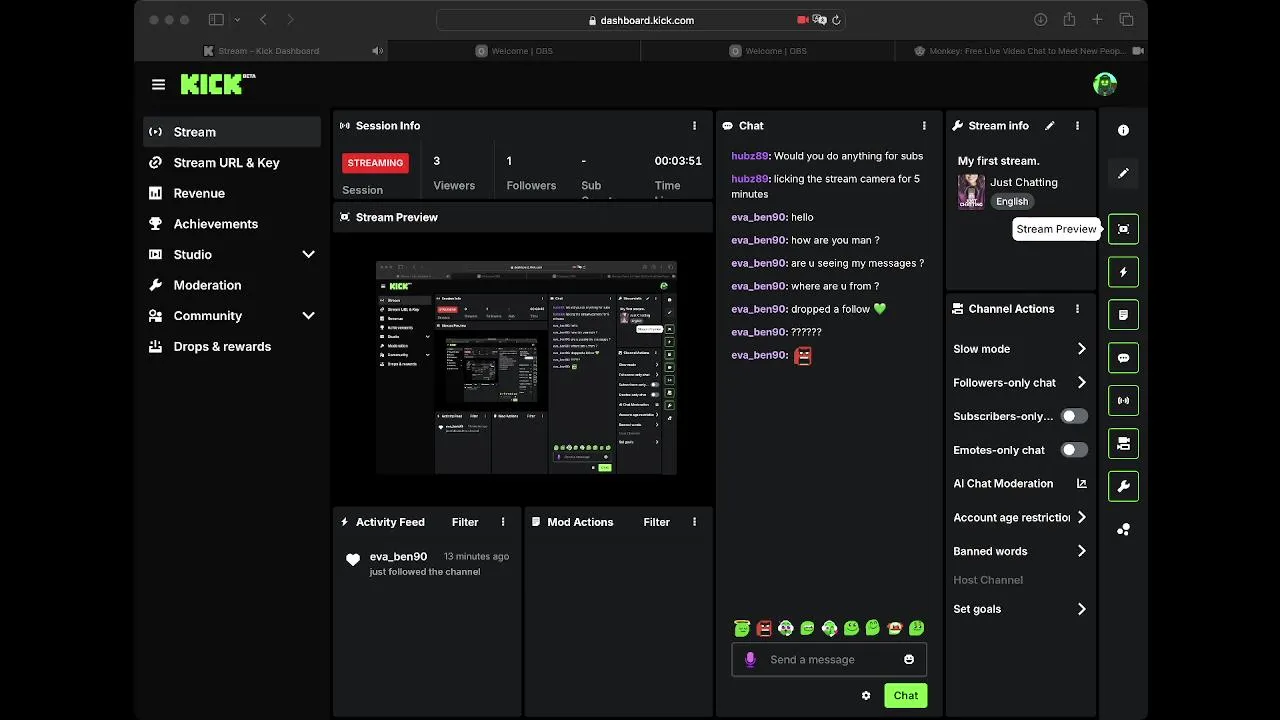Toggle the wrench Stream info icon in right rail

pyautogui.click(x=1123, y=486)
